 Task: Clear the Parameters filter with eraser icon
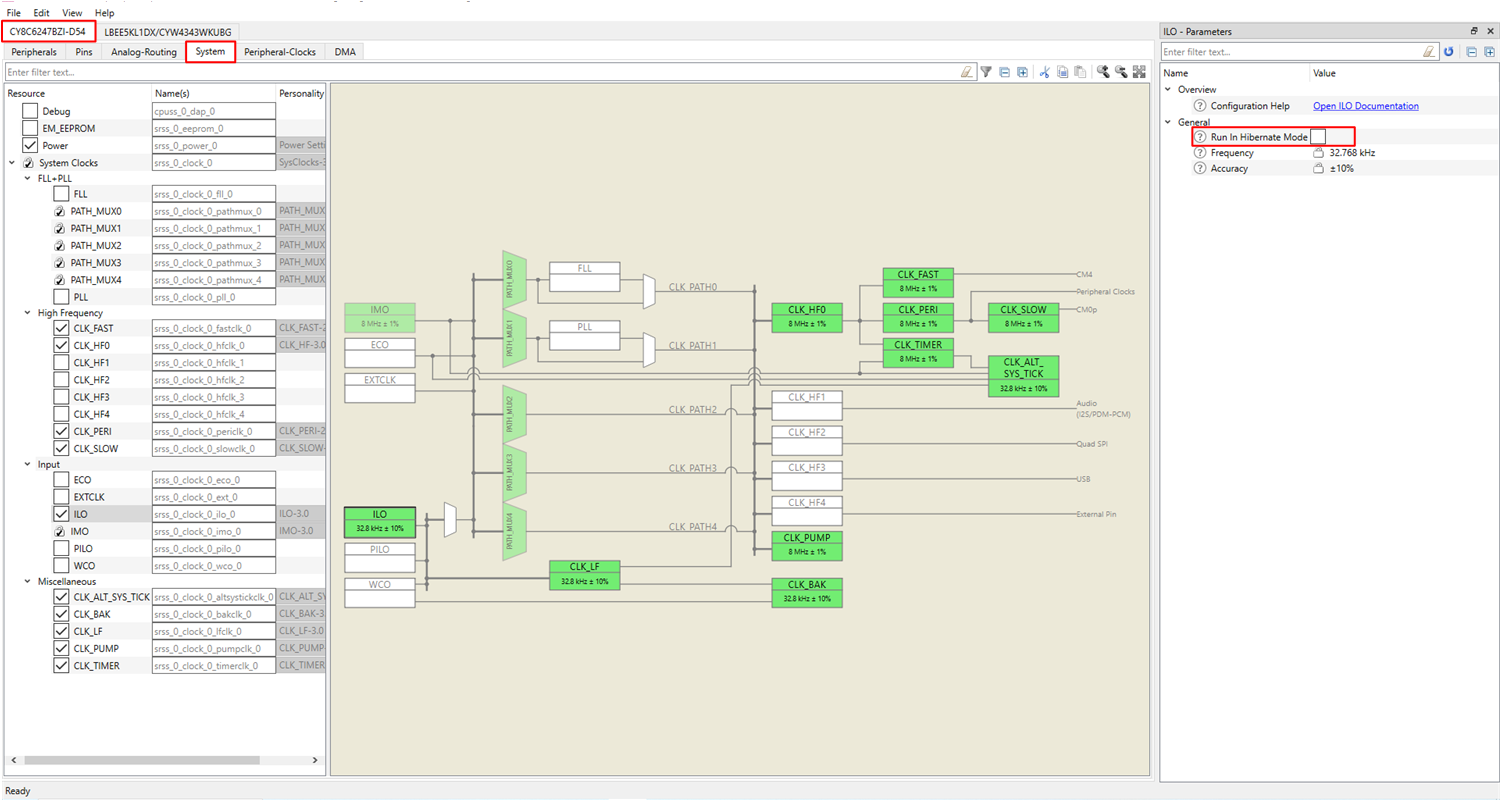click(1430, 51)
